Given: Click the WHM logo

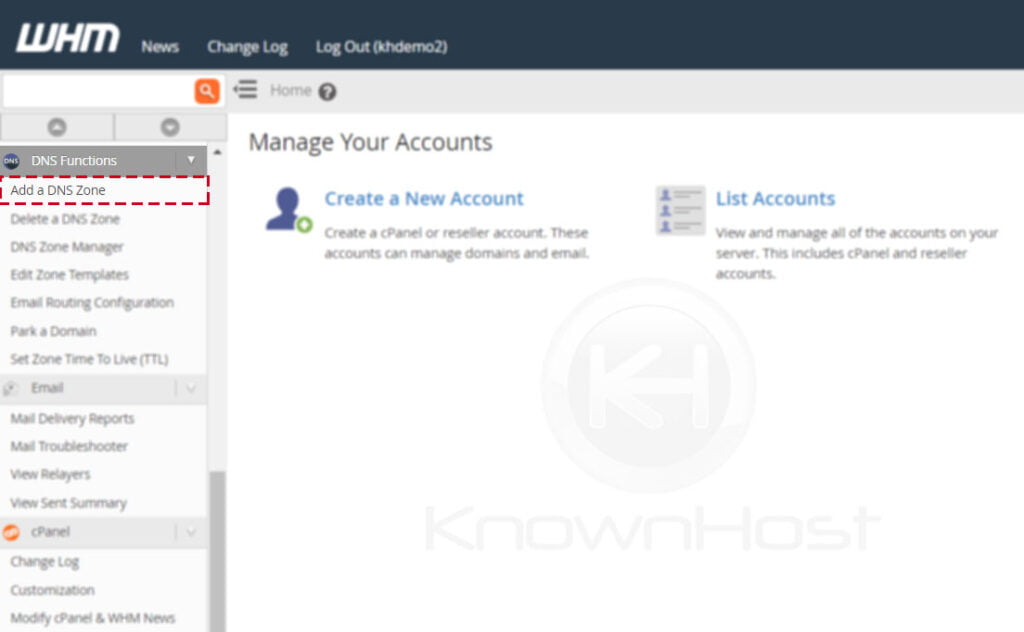Looking at the screenshot, I should point(68,38).
